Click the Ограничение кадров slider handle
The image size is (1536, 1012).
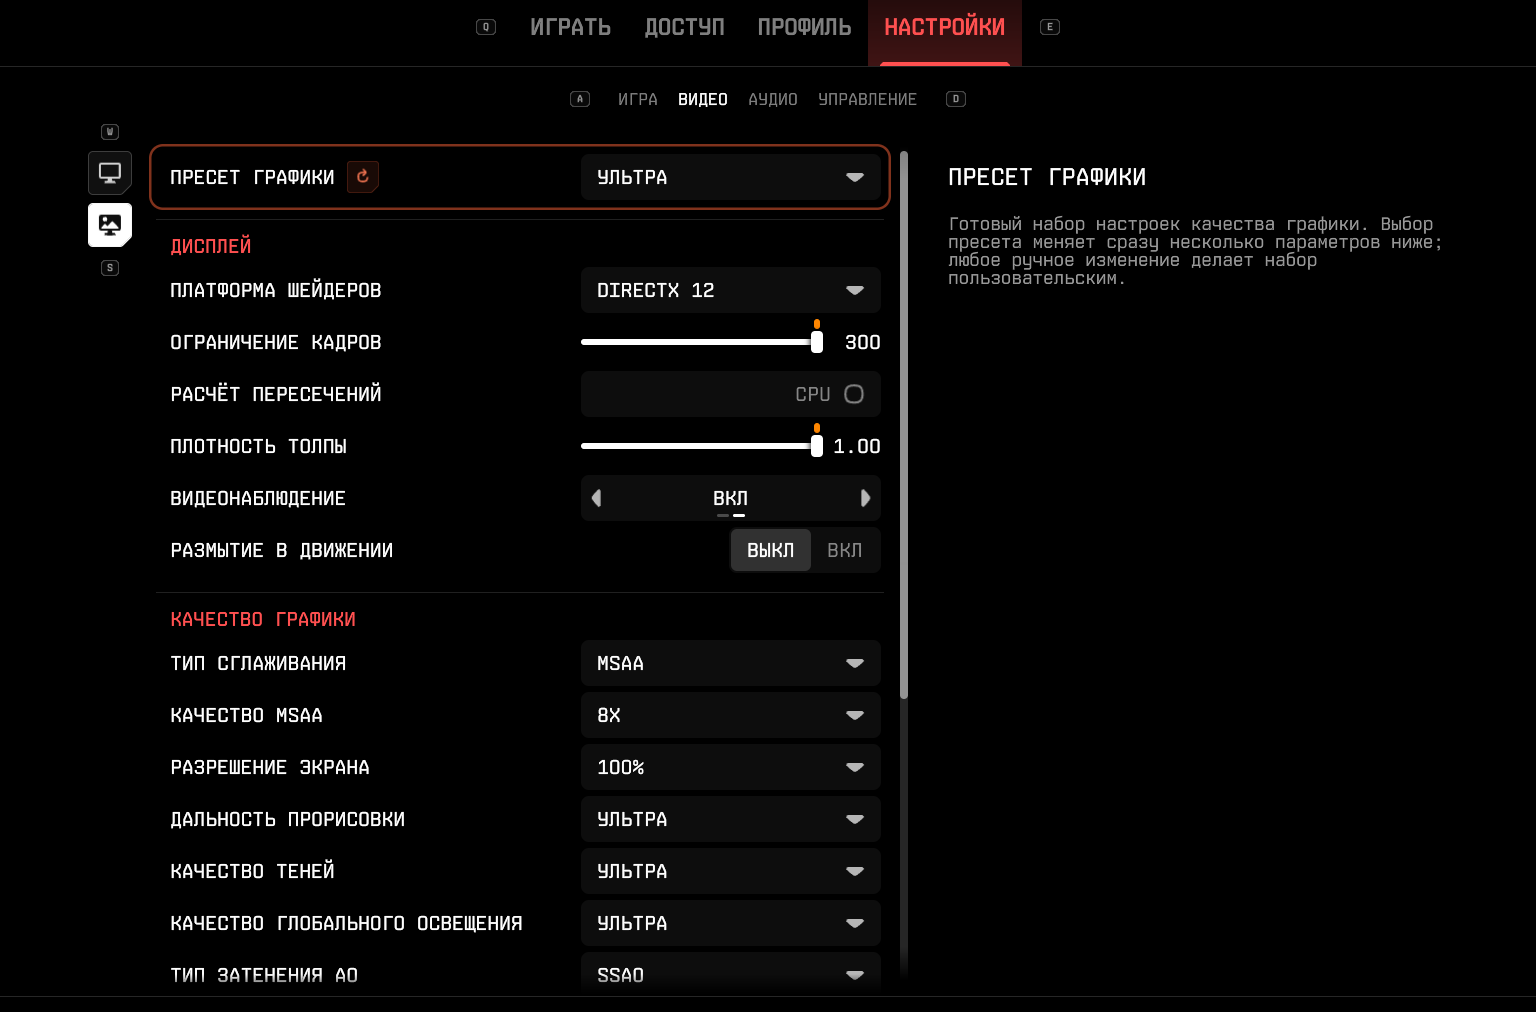point(817,342)
